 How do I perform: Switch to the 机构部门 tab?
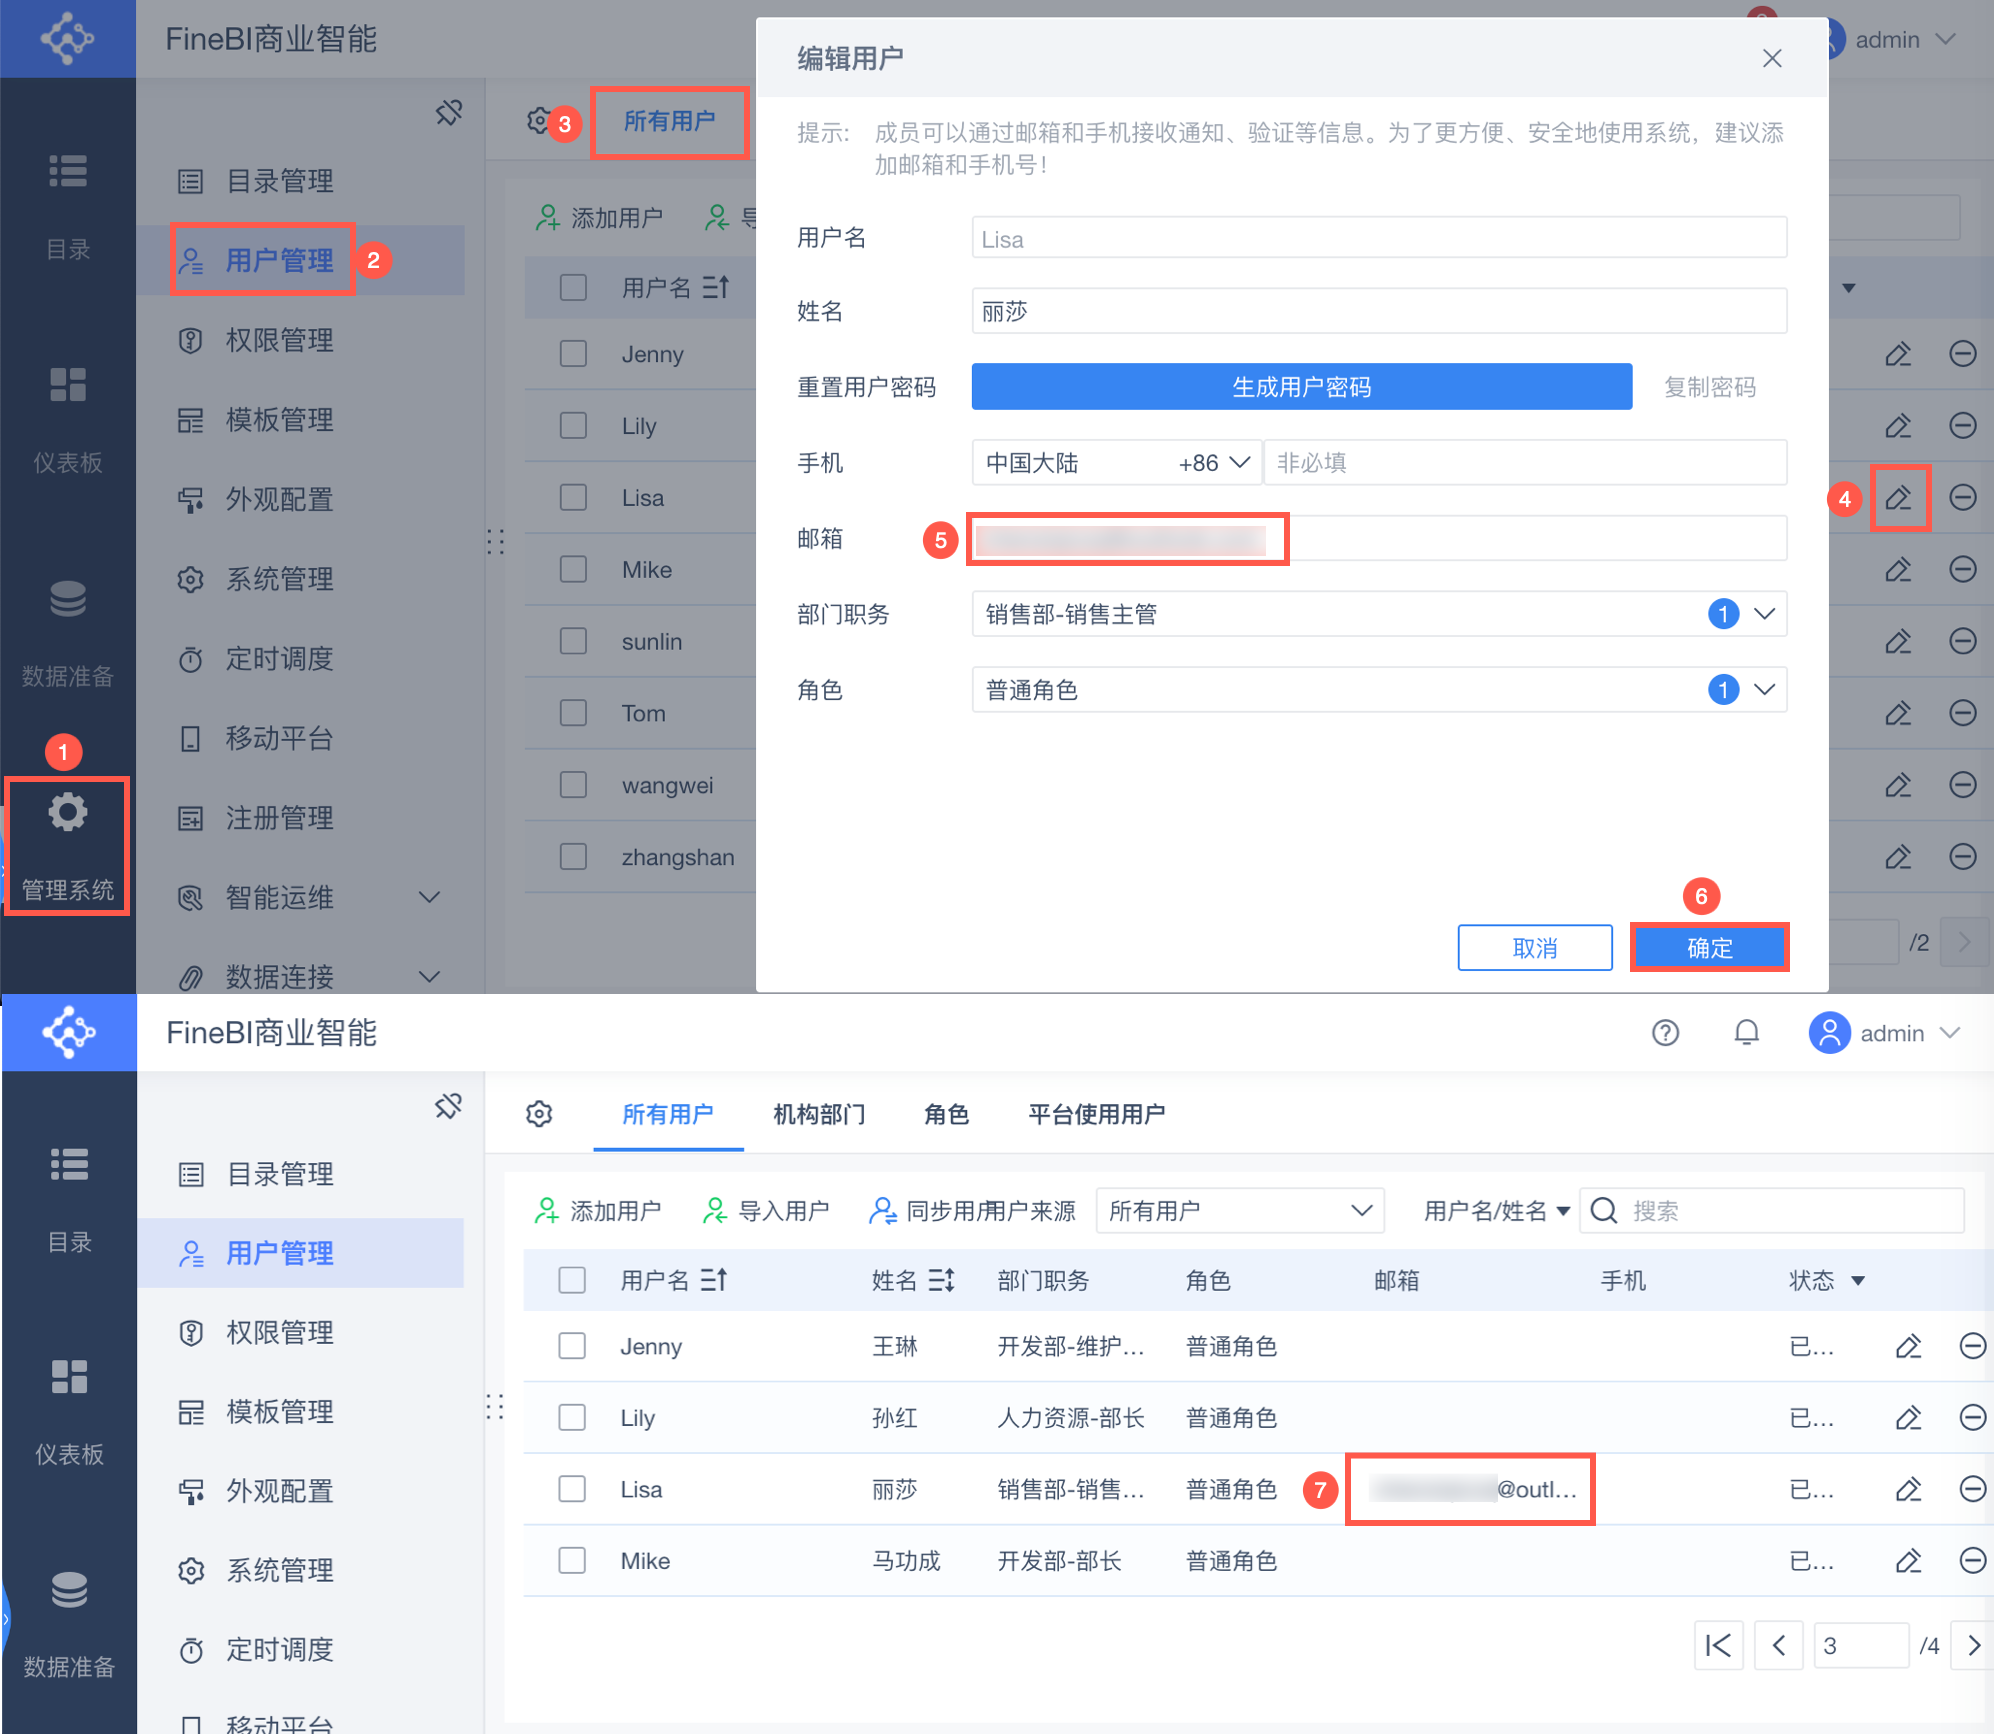pos(819,1114)
